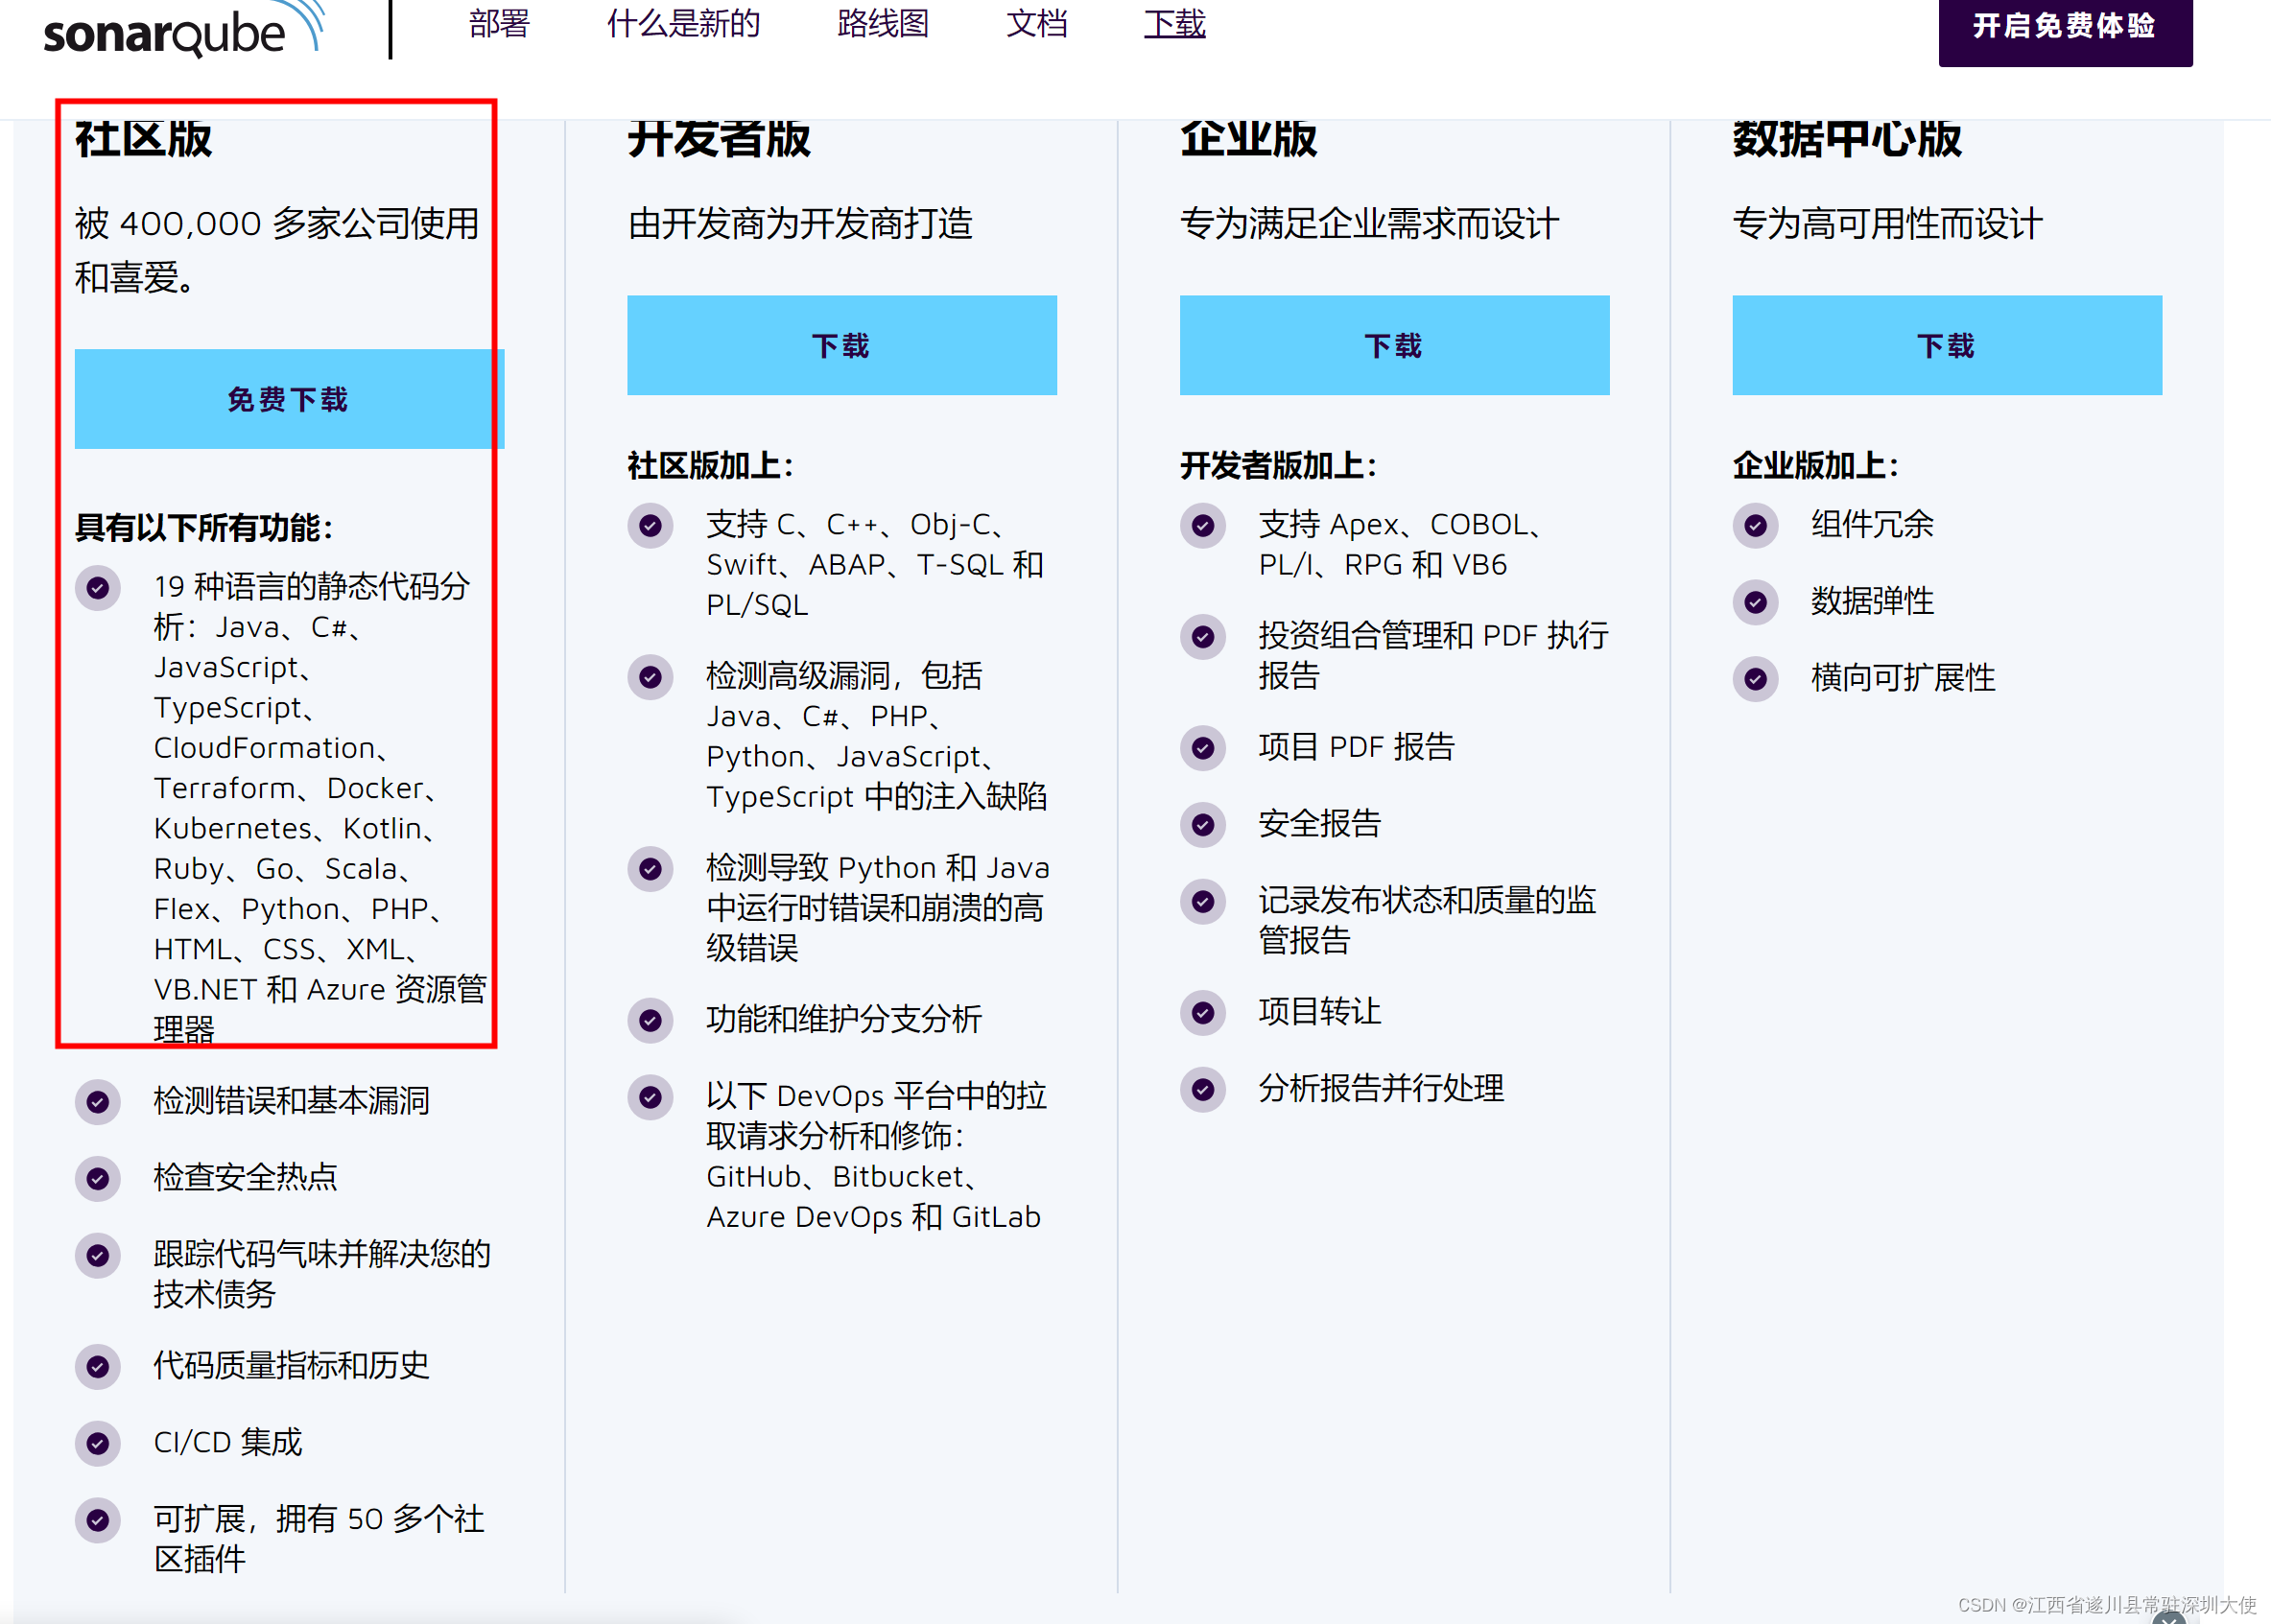This screenshot has height=1624, width=2271.
Task: Click checkmark icon next to 项目转让
Action: (x=1203, y=1013)
